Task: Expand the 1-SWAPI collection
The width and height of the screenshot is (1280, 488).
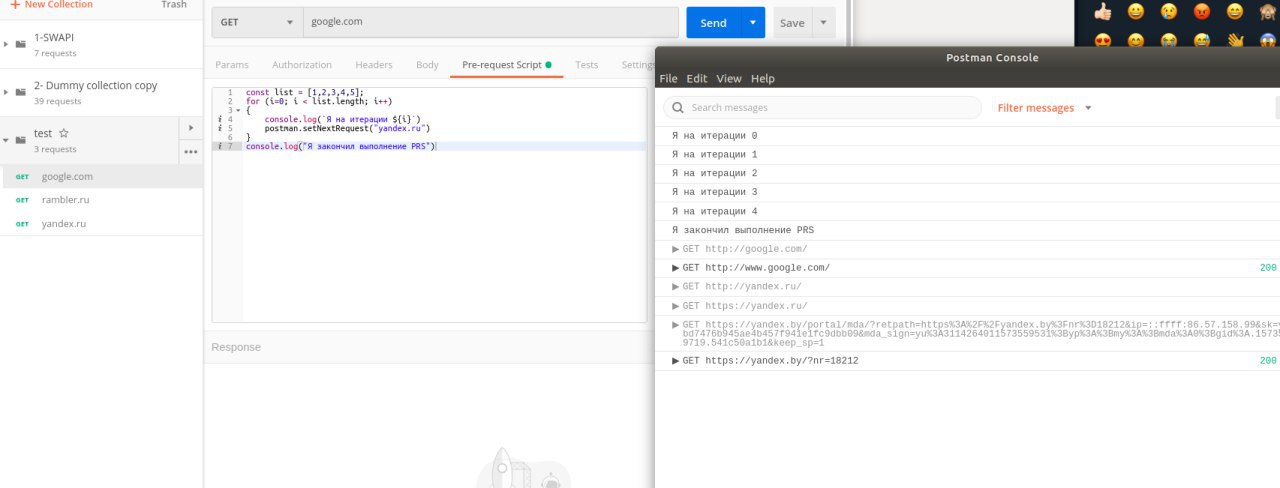Action: point(6,44)
